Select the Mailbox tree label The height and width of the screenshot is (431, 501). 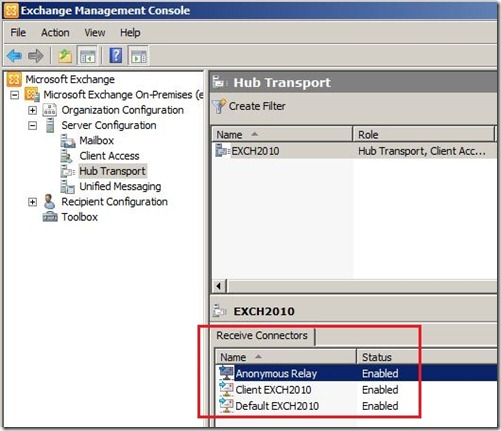pos(96,141)
